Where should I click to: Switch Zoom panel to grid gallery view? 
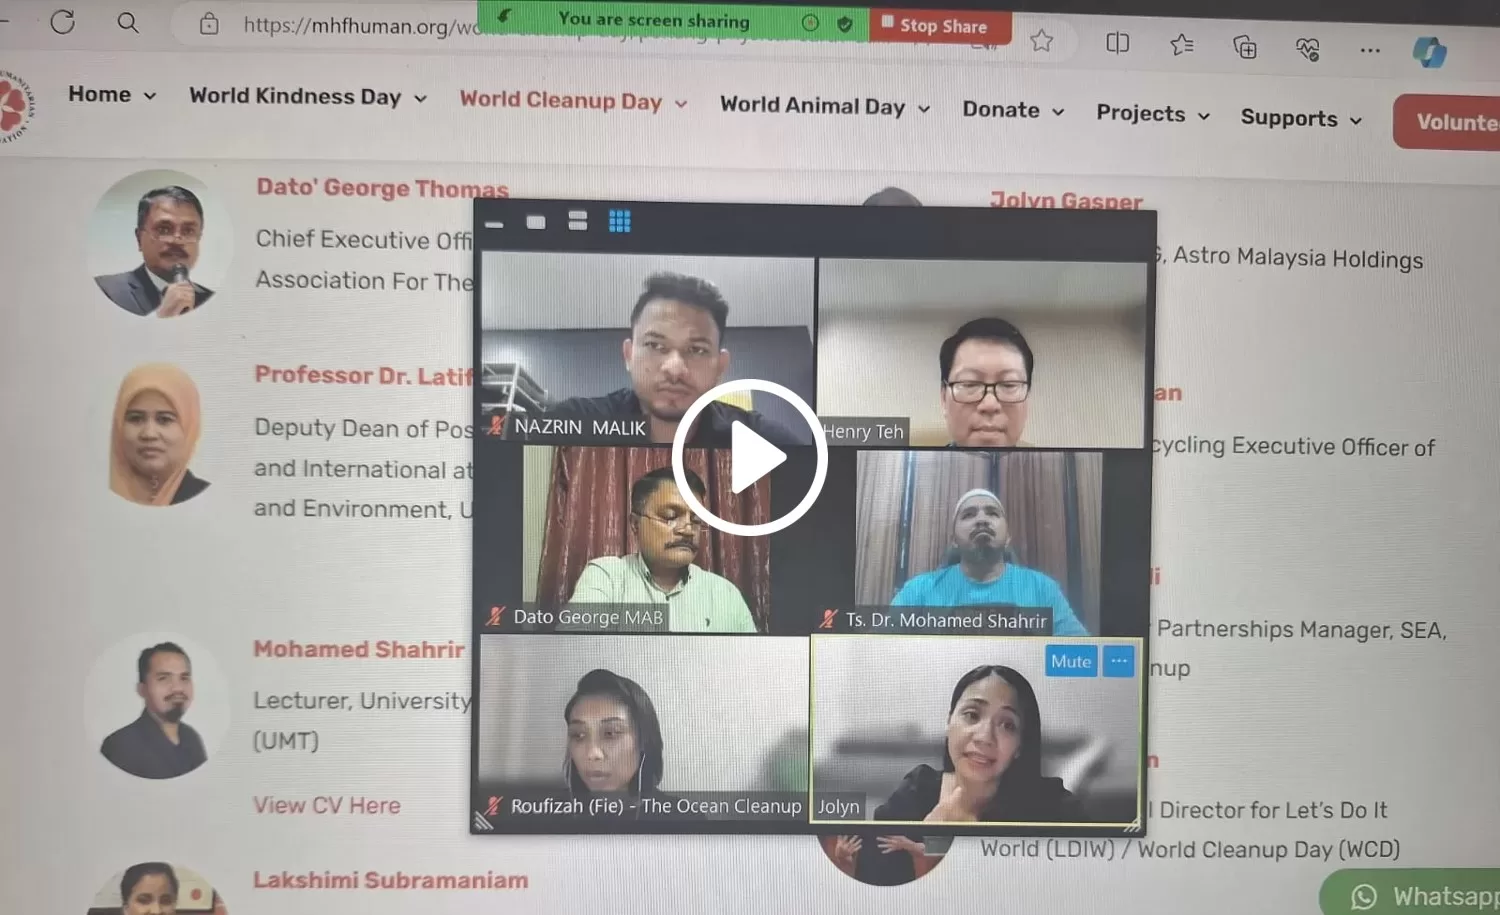tap(619, 222)
